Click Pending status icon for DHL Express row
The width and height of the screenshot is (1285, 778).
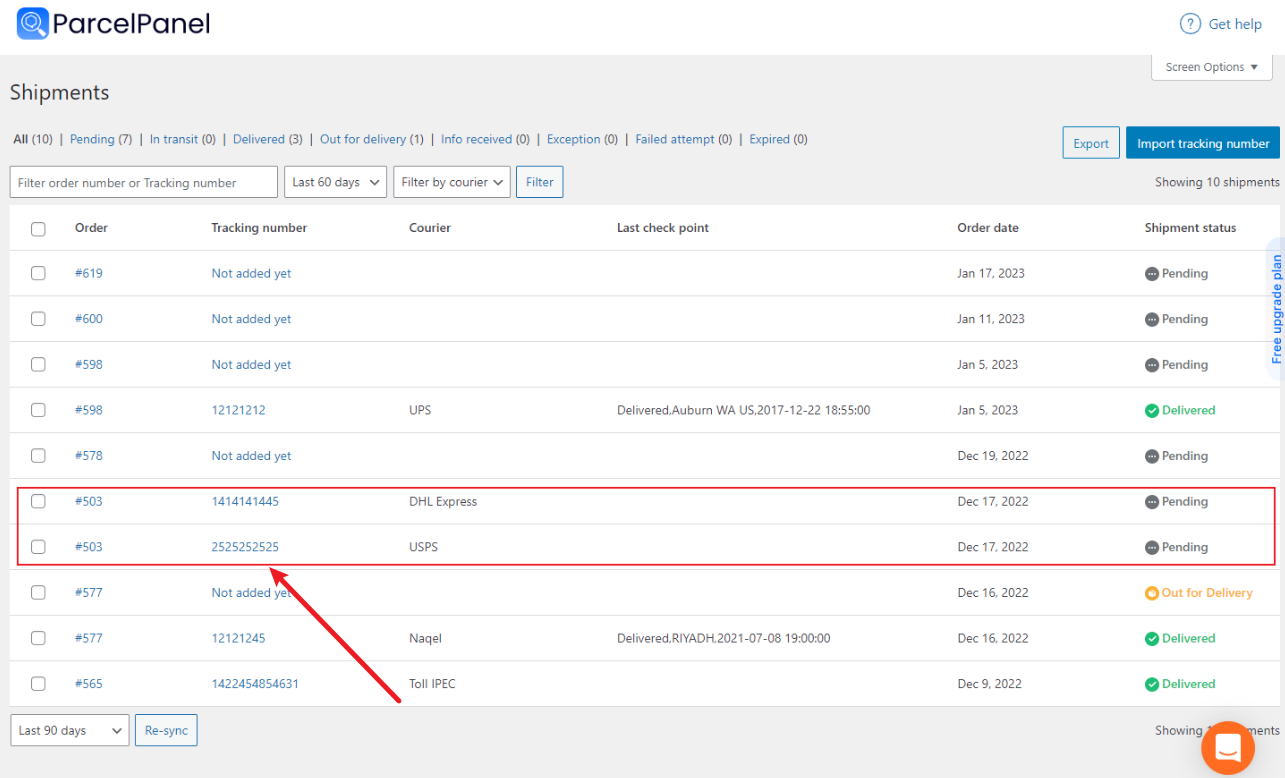pos(1152,502)
